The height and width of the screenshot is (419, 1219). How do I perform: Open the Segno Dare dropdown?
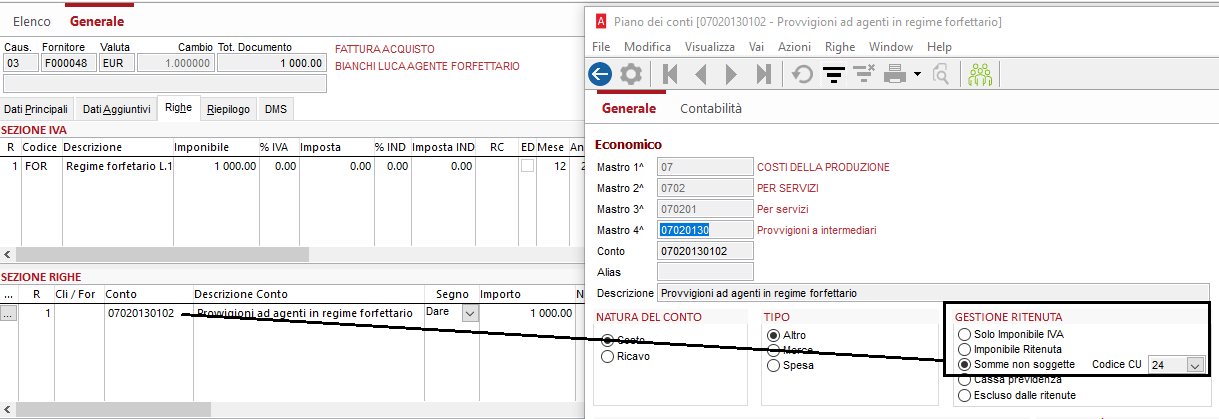[469, 314]
